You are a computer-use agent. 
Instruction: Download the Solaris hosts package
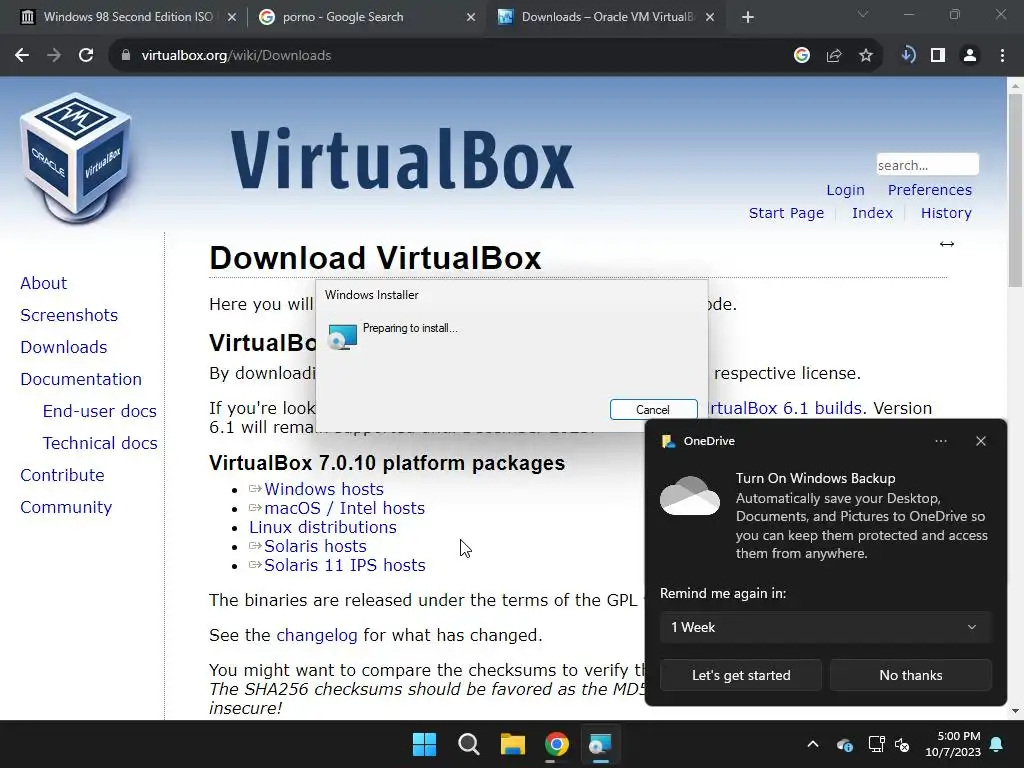coord(315,546)
